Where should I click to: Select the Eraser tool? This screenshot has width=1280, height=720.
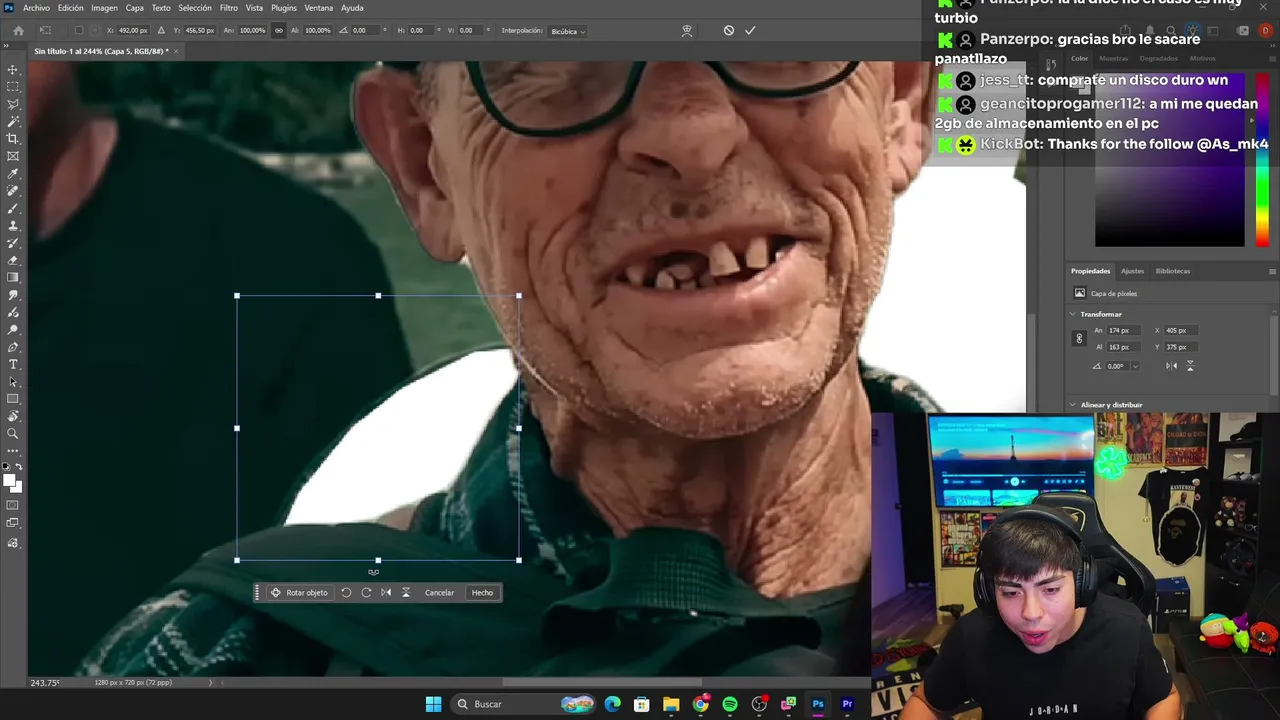point(13,260)
